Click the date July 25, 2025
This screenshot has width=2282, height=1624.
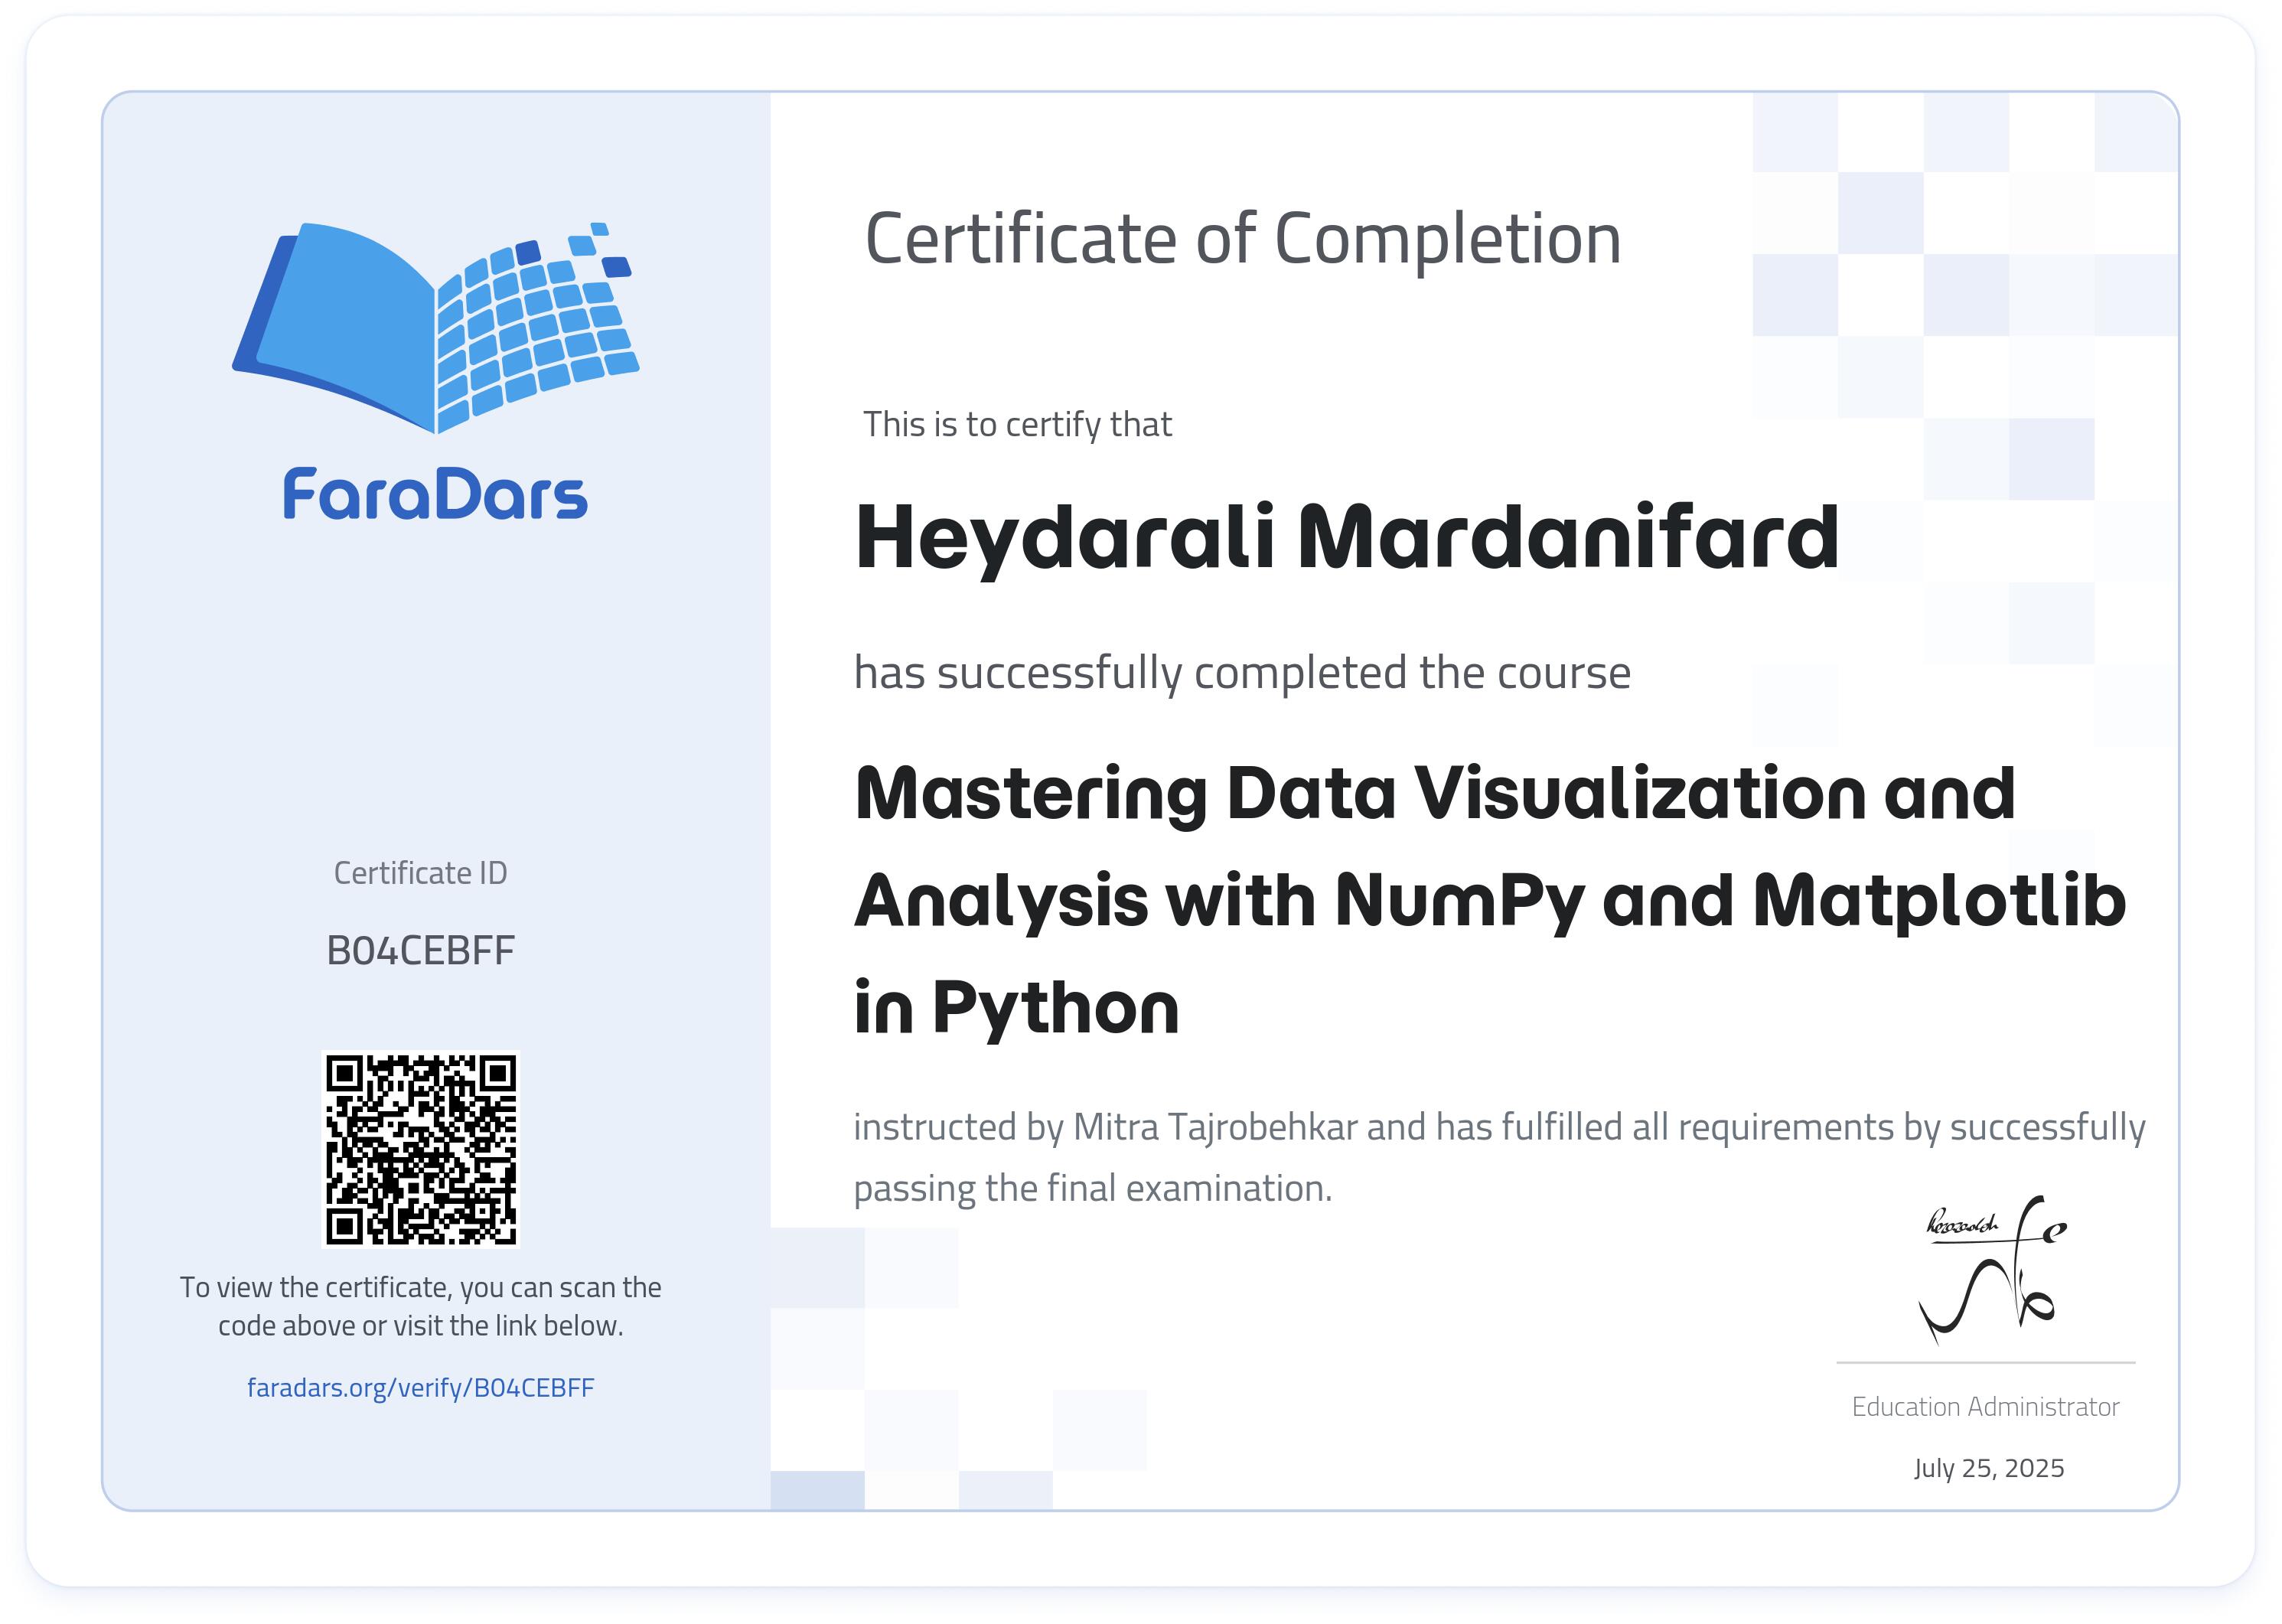pyautogui.click(x=1988, y=1468)
